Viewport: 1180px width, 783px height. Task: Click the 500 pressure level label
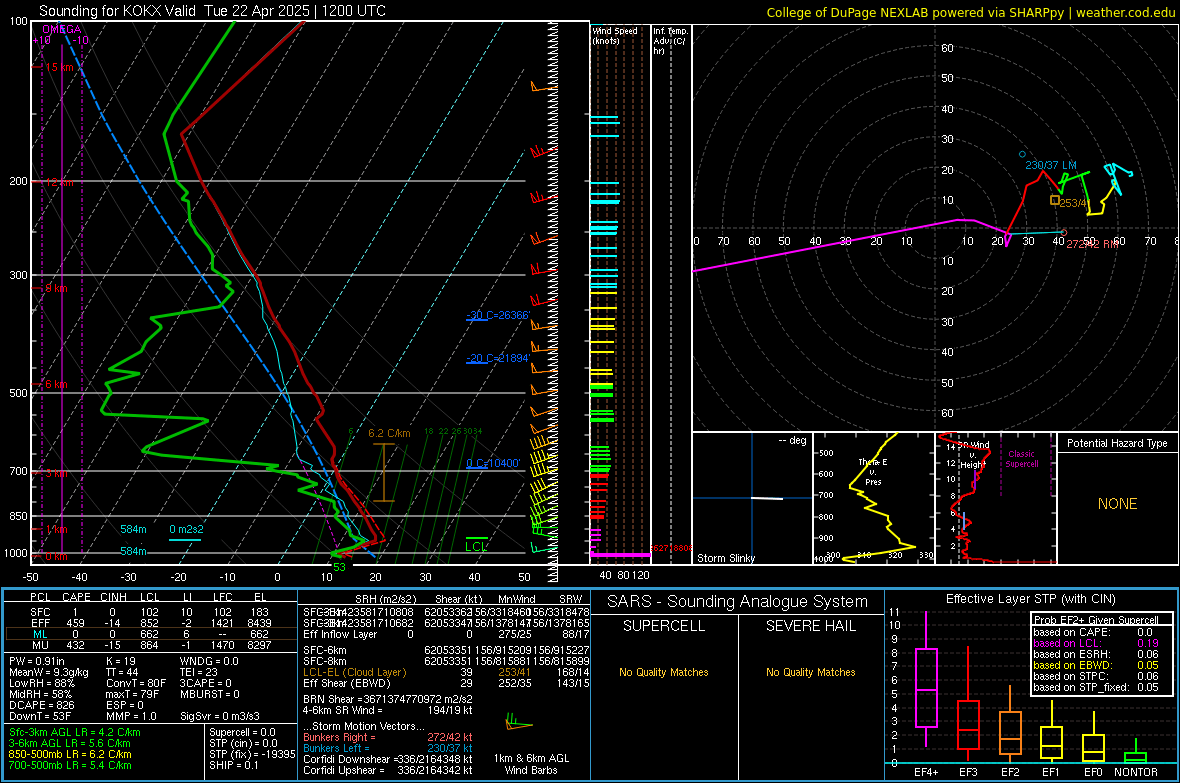point(18,393)
